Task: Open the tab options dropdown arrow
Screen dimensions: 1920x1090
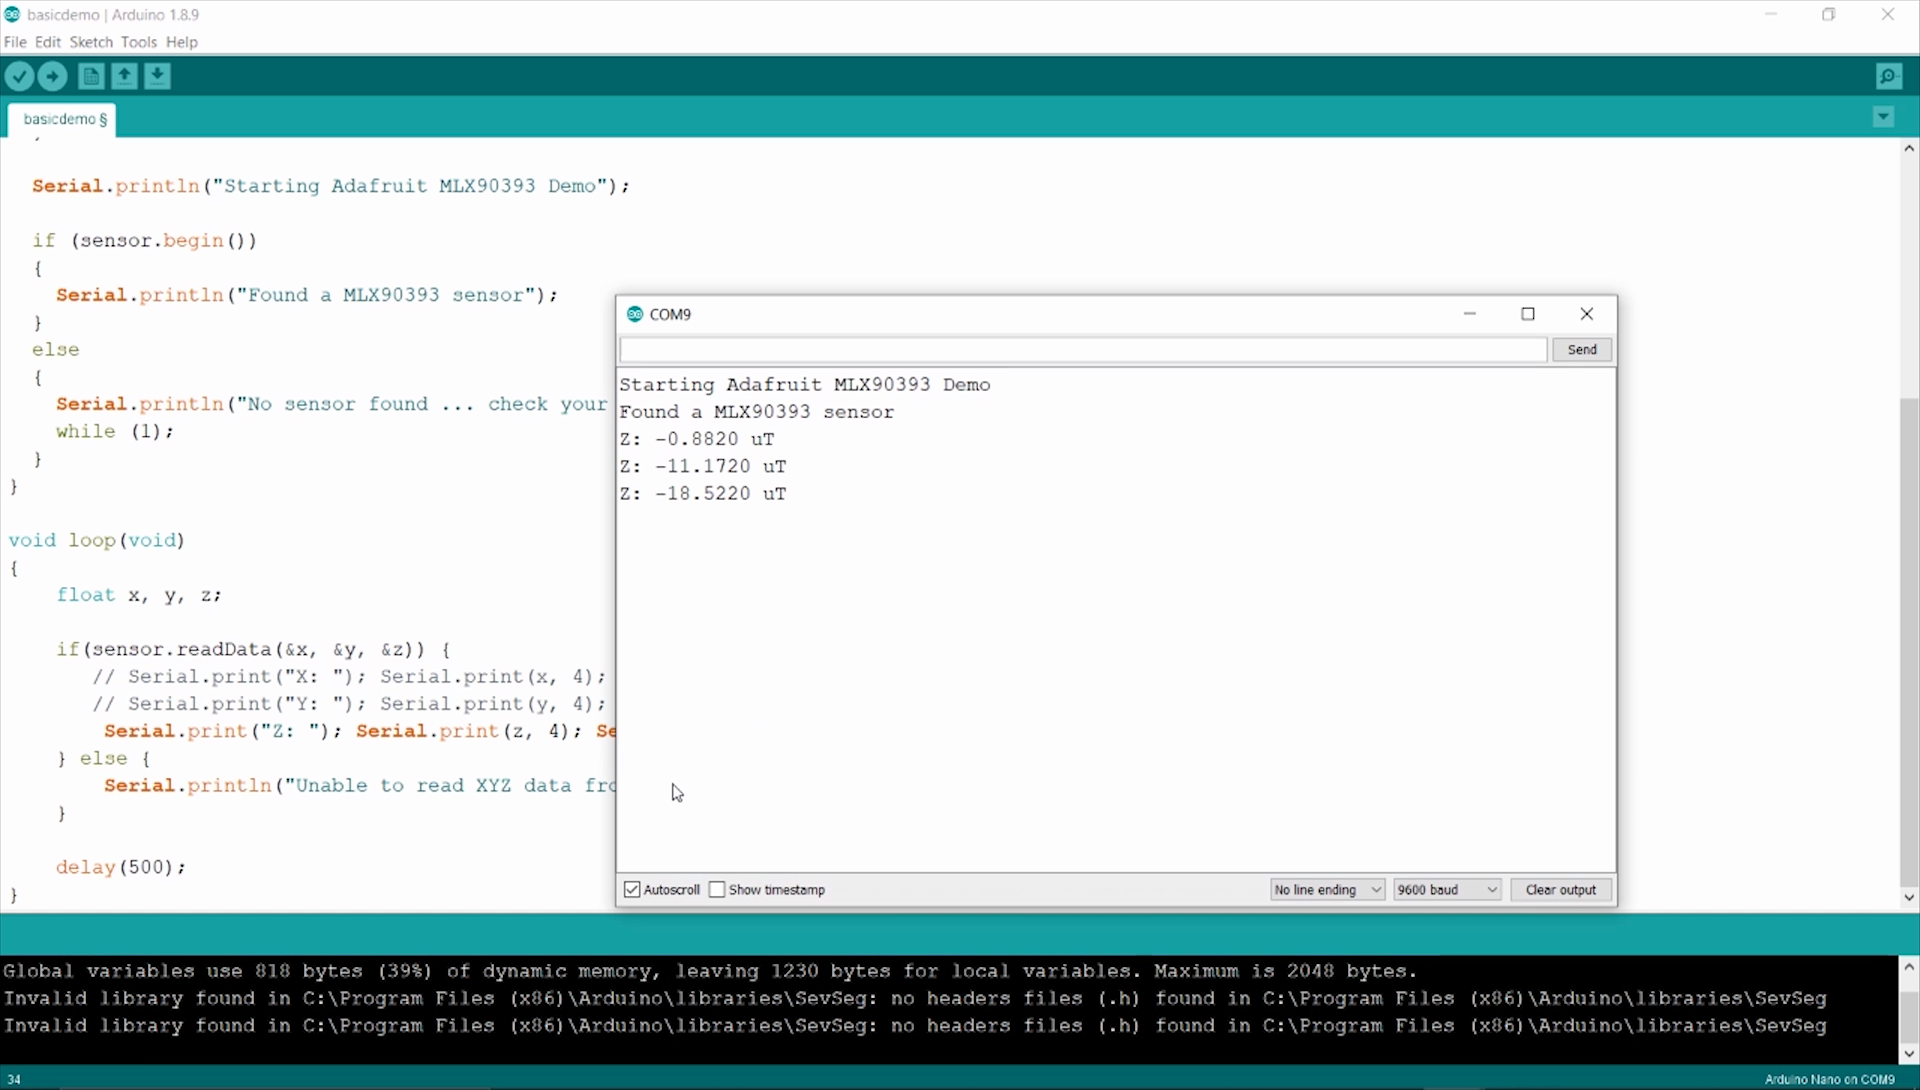Action: (1883, 117)
